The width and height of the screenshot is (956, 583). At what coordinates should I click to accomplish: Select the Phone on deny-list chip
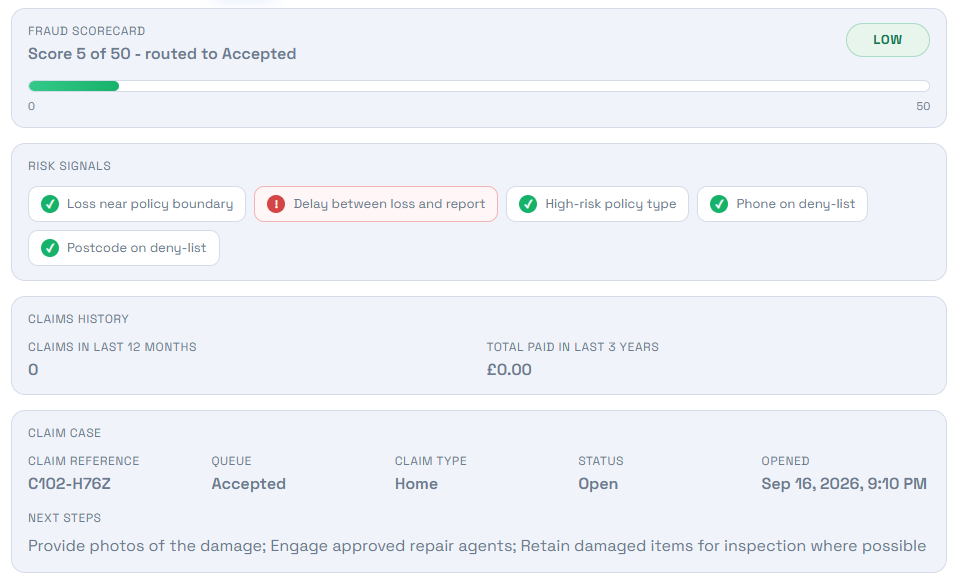[x=782, y=204]
